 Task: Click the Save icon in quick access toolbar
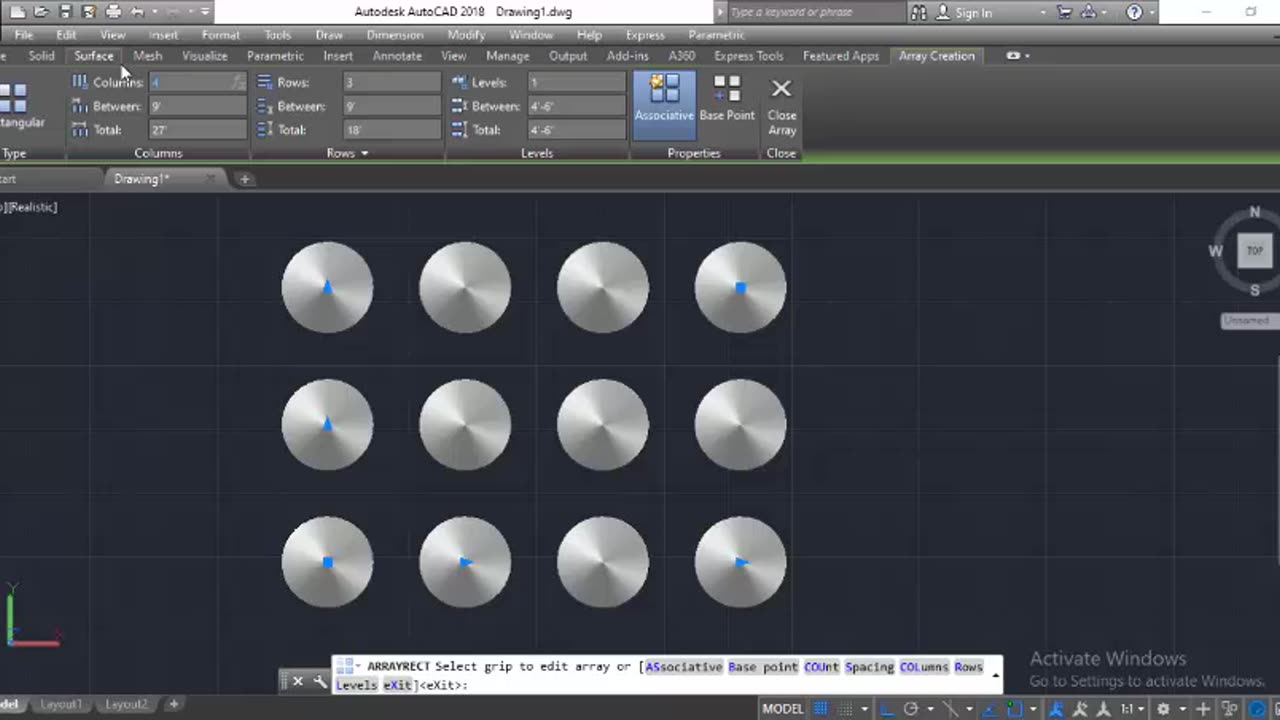pyautogui.click(x=66, y=12)
